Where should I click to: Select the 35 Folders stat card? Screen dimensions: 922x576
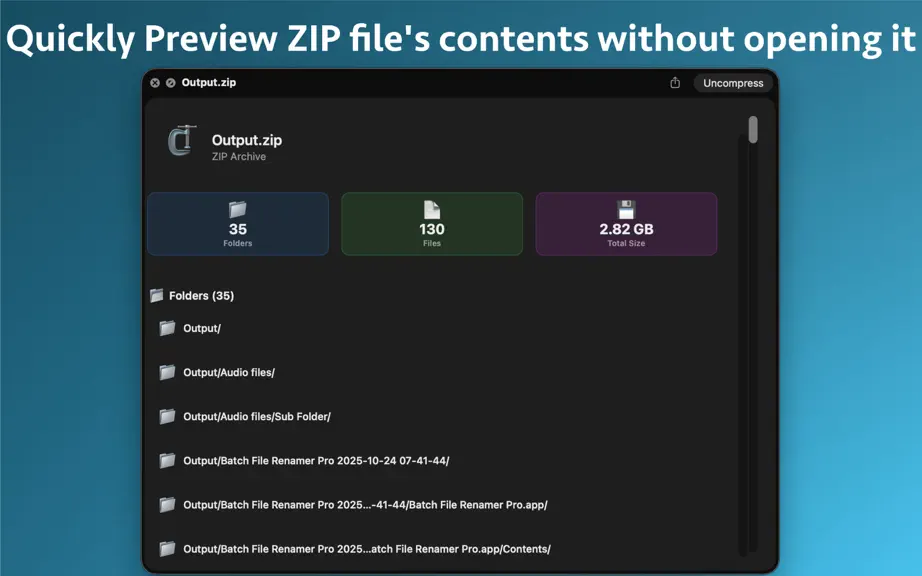point(238,224)
